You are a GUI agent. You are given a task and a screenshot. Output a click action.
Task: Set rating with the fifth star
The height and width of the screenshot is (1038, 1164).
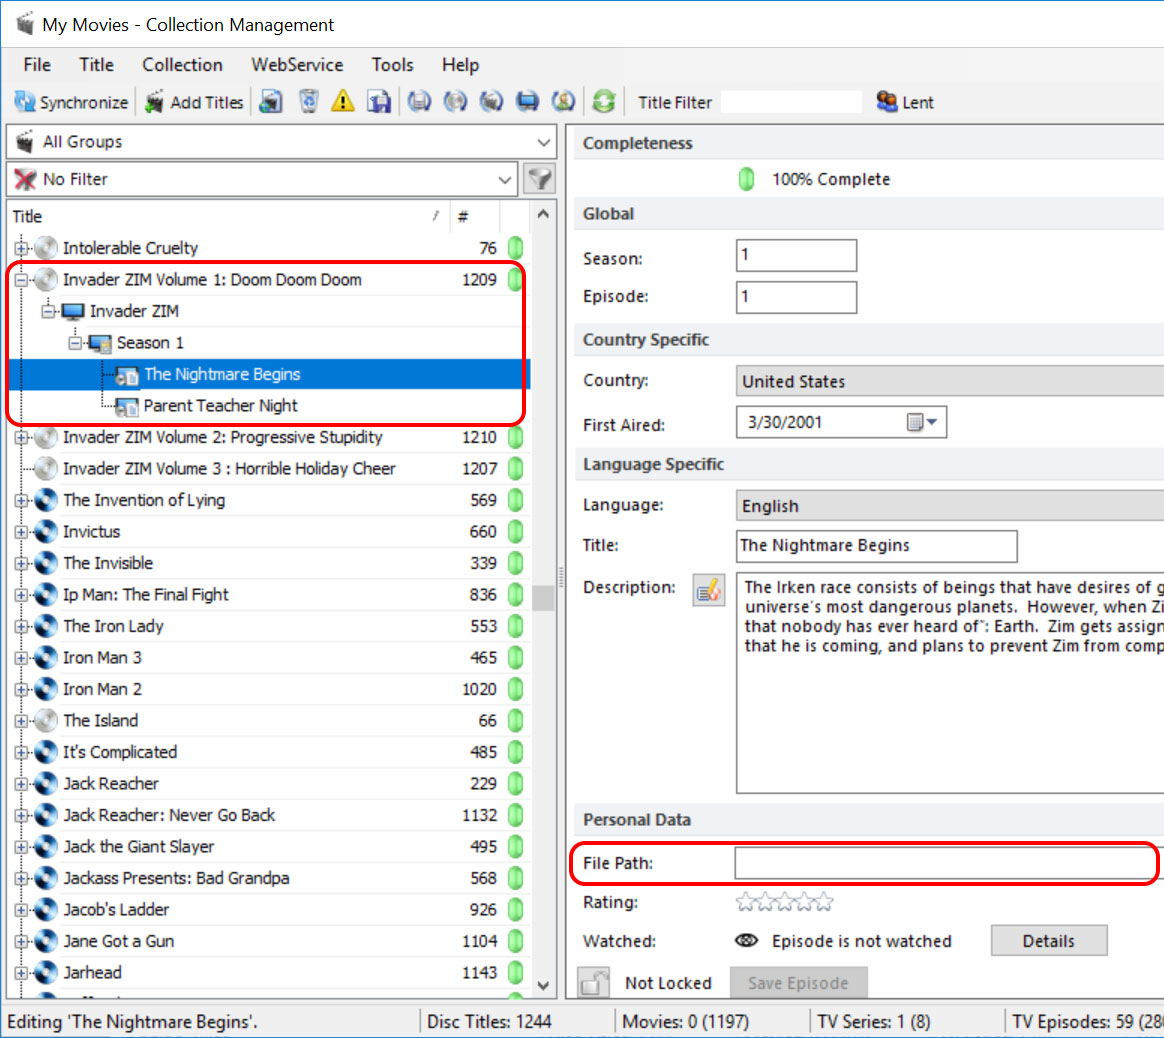(x=823, y=902)
